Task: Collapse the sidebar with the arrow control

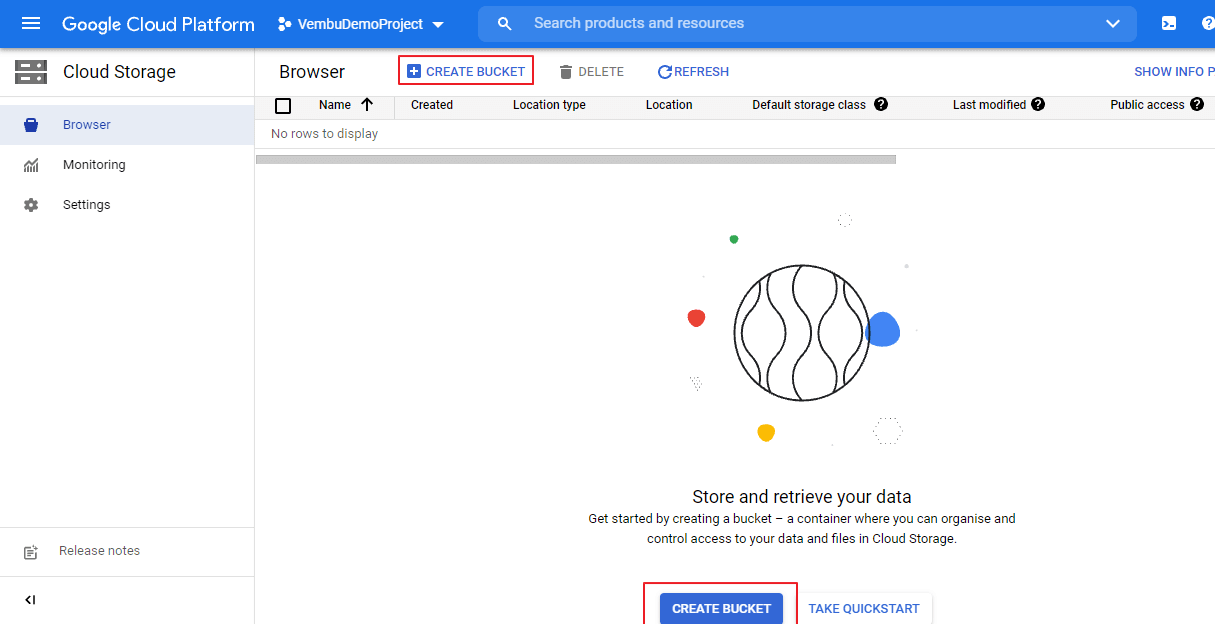Action: click(x=31, y=599)
